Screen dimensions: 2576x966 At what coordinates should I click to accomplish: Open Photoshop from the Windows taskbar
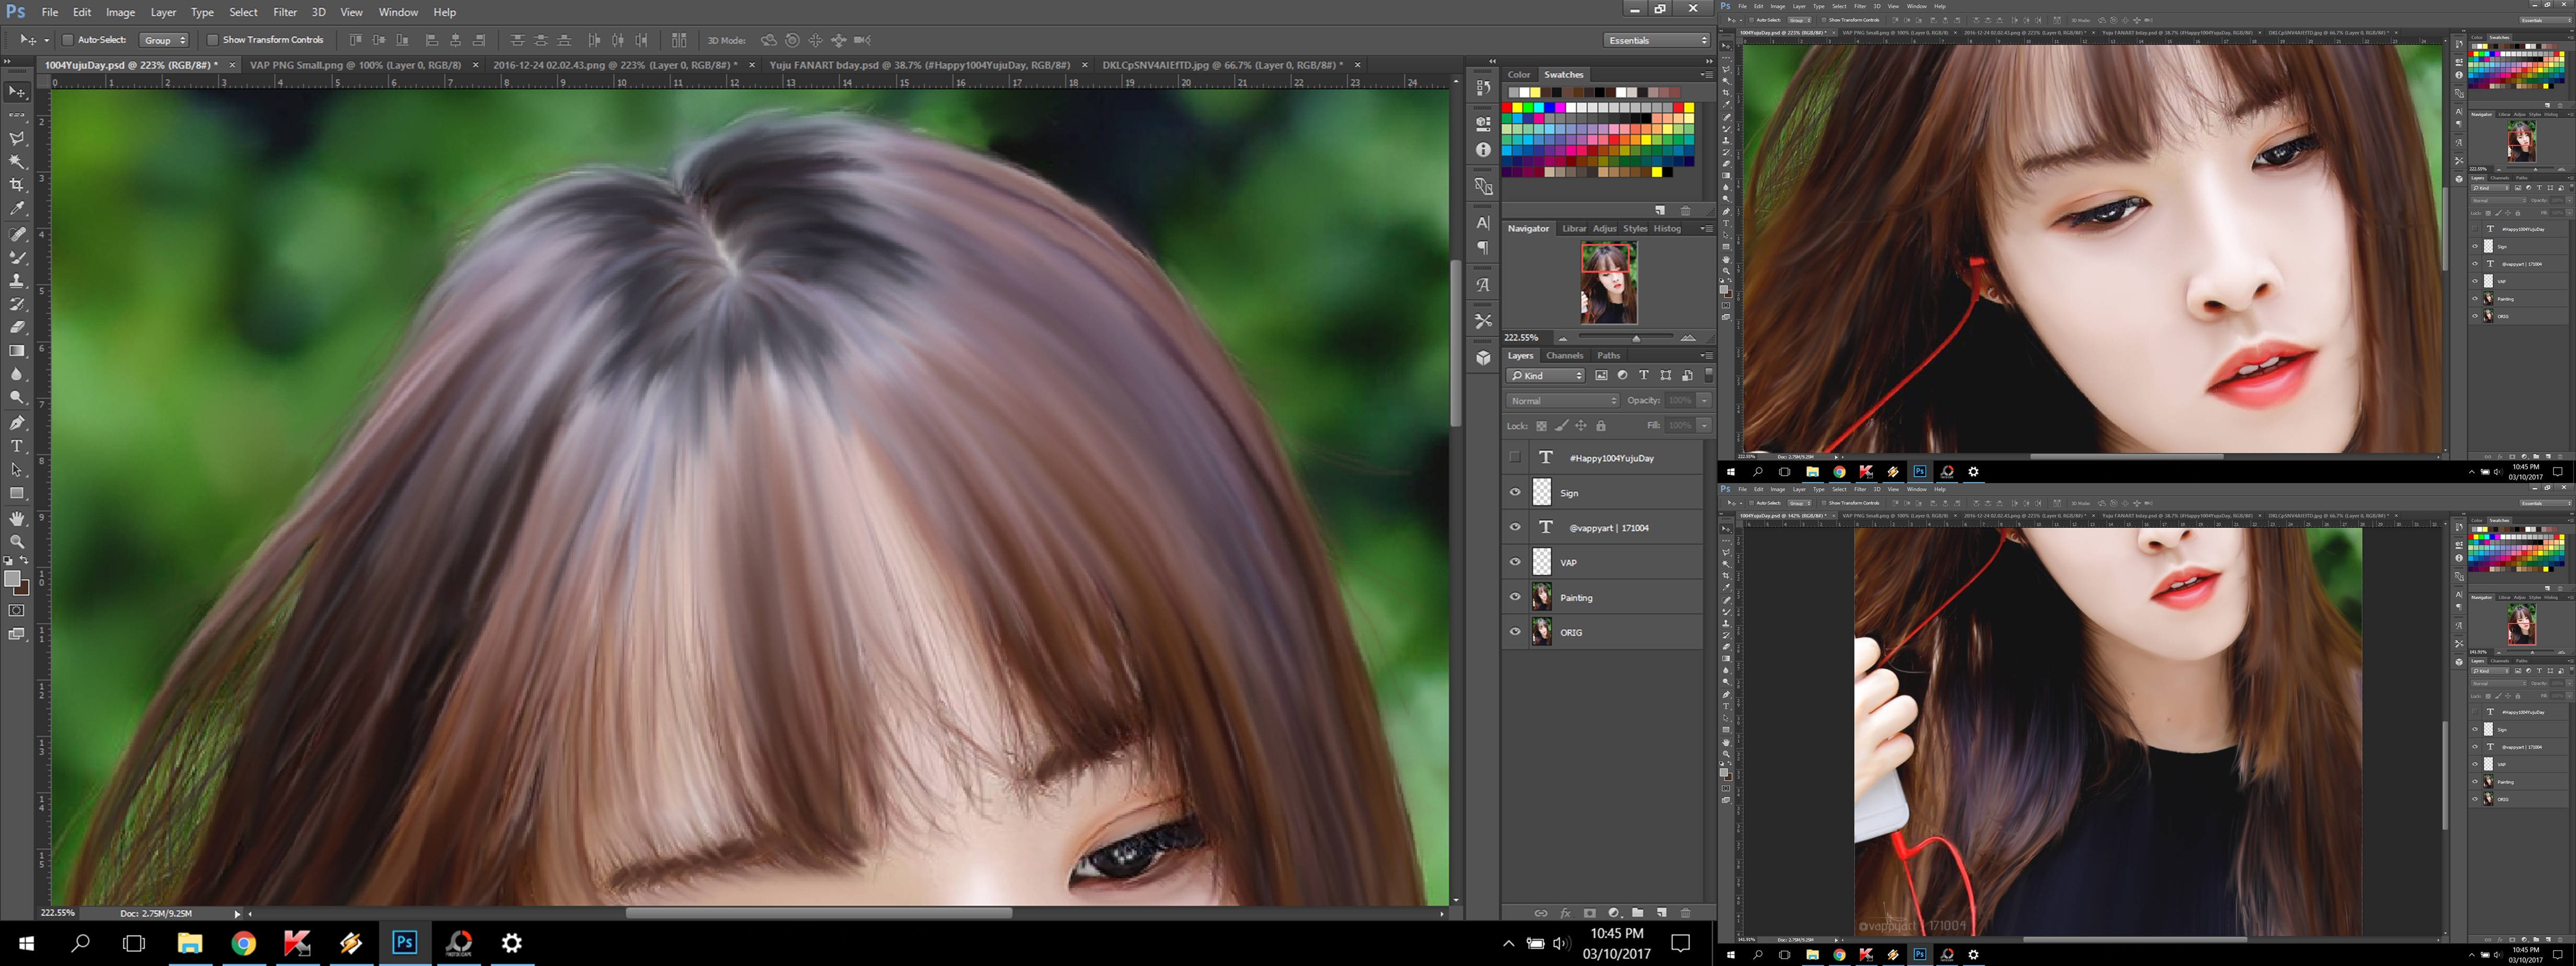pyautogui.click(x=405, y=942)
